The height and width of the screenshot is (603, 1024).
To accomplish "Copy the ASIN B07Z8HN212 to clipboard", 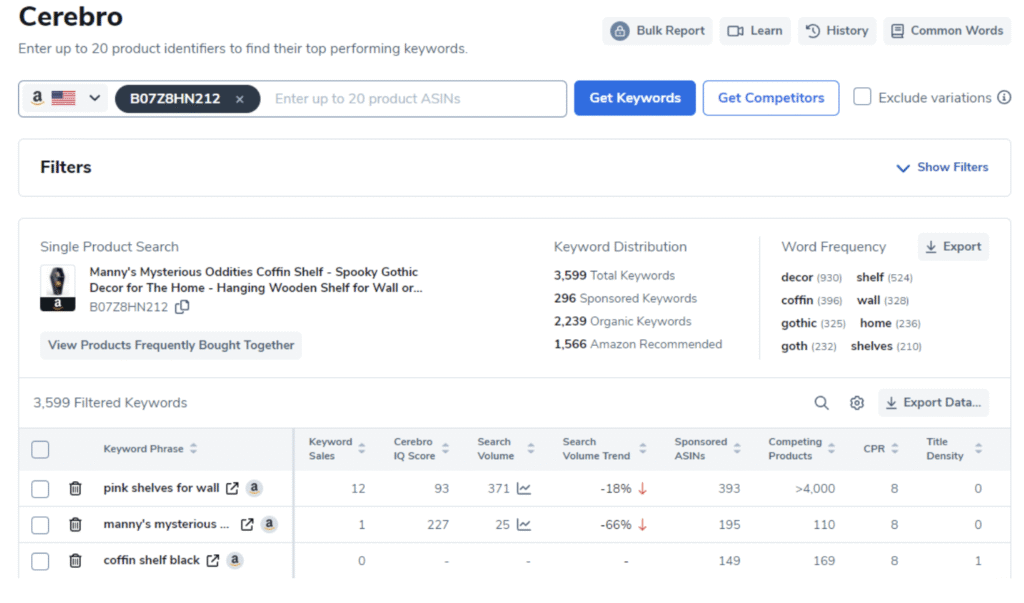I will pyautogui.click(x=183, y=306).
